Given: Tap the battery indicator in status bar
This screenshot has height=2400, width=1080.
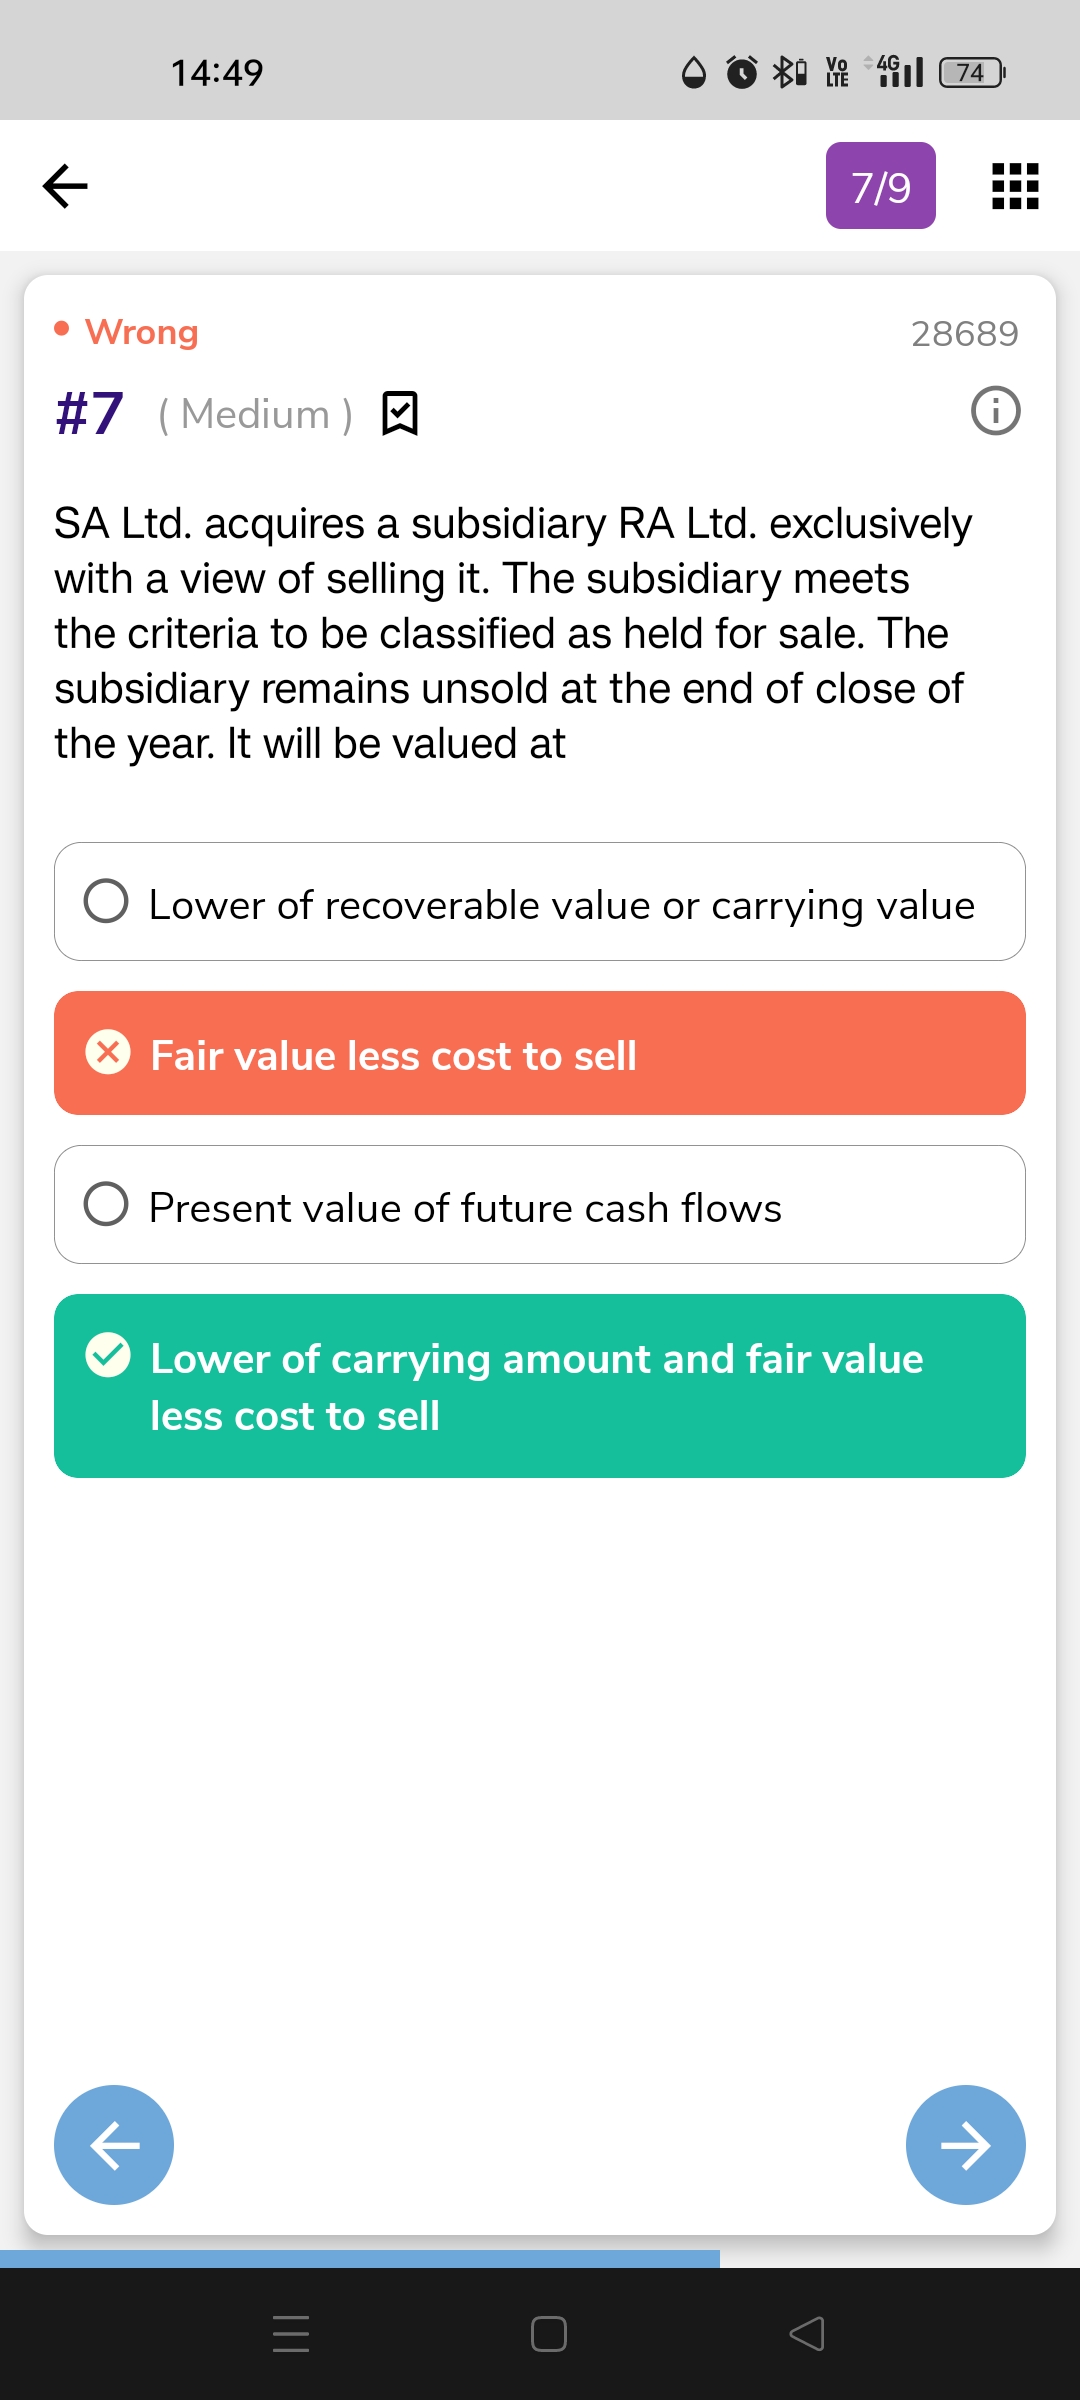Looking at the screenshot, I should click(x=971, y=72).
